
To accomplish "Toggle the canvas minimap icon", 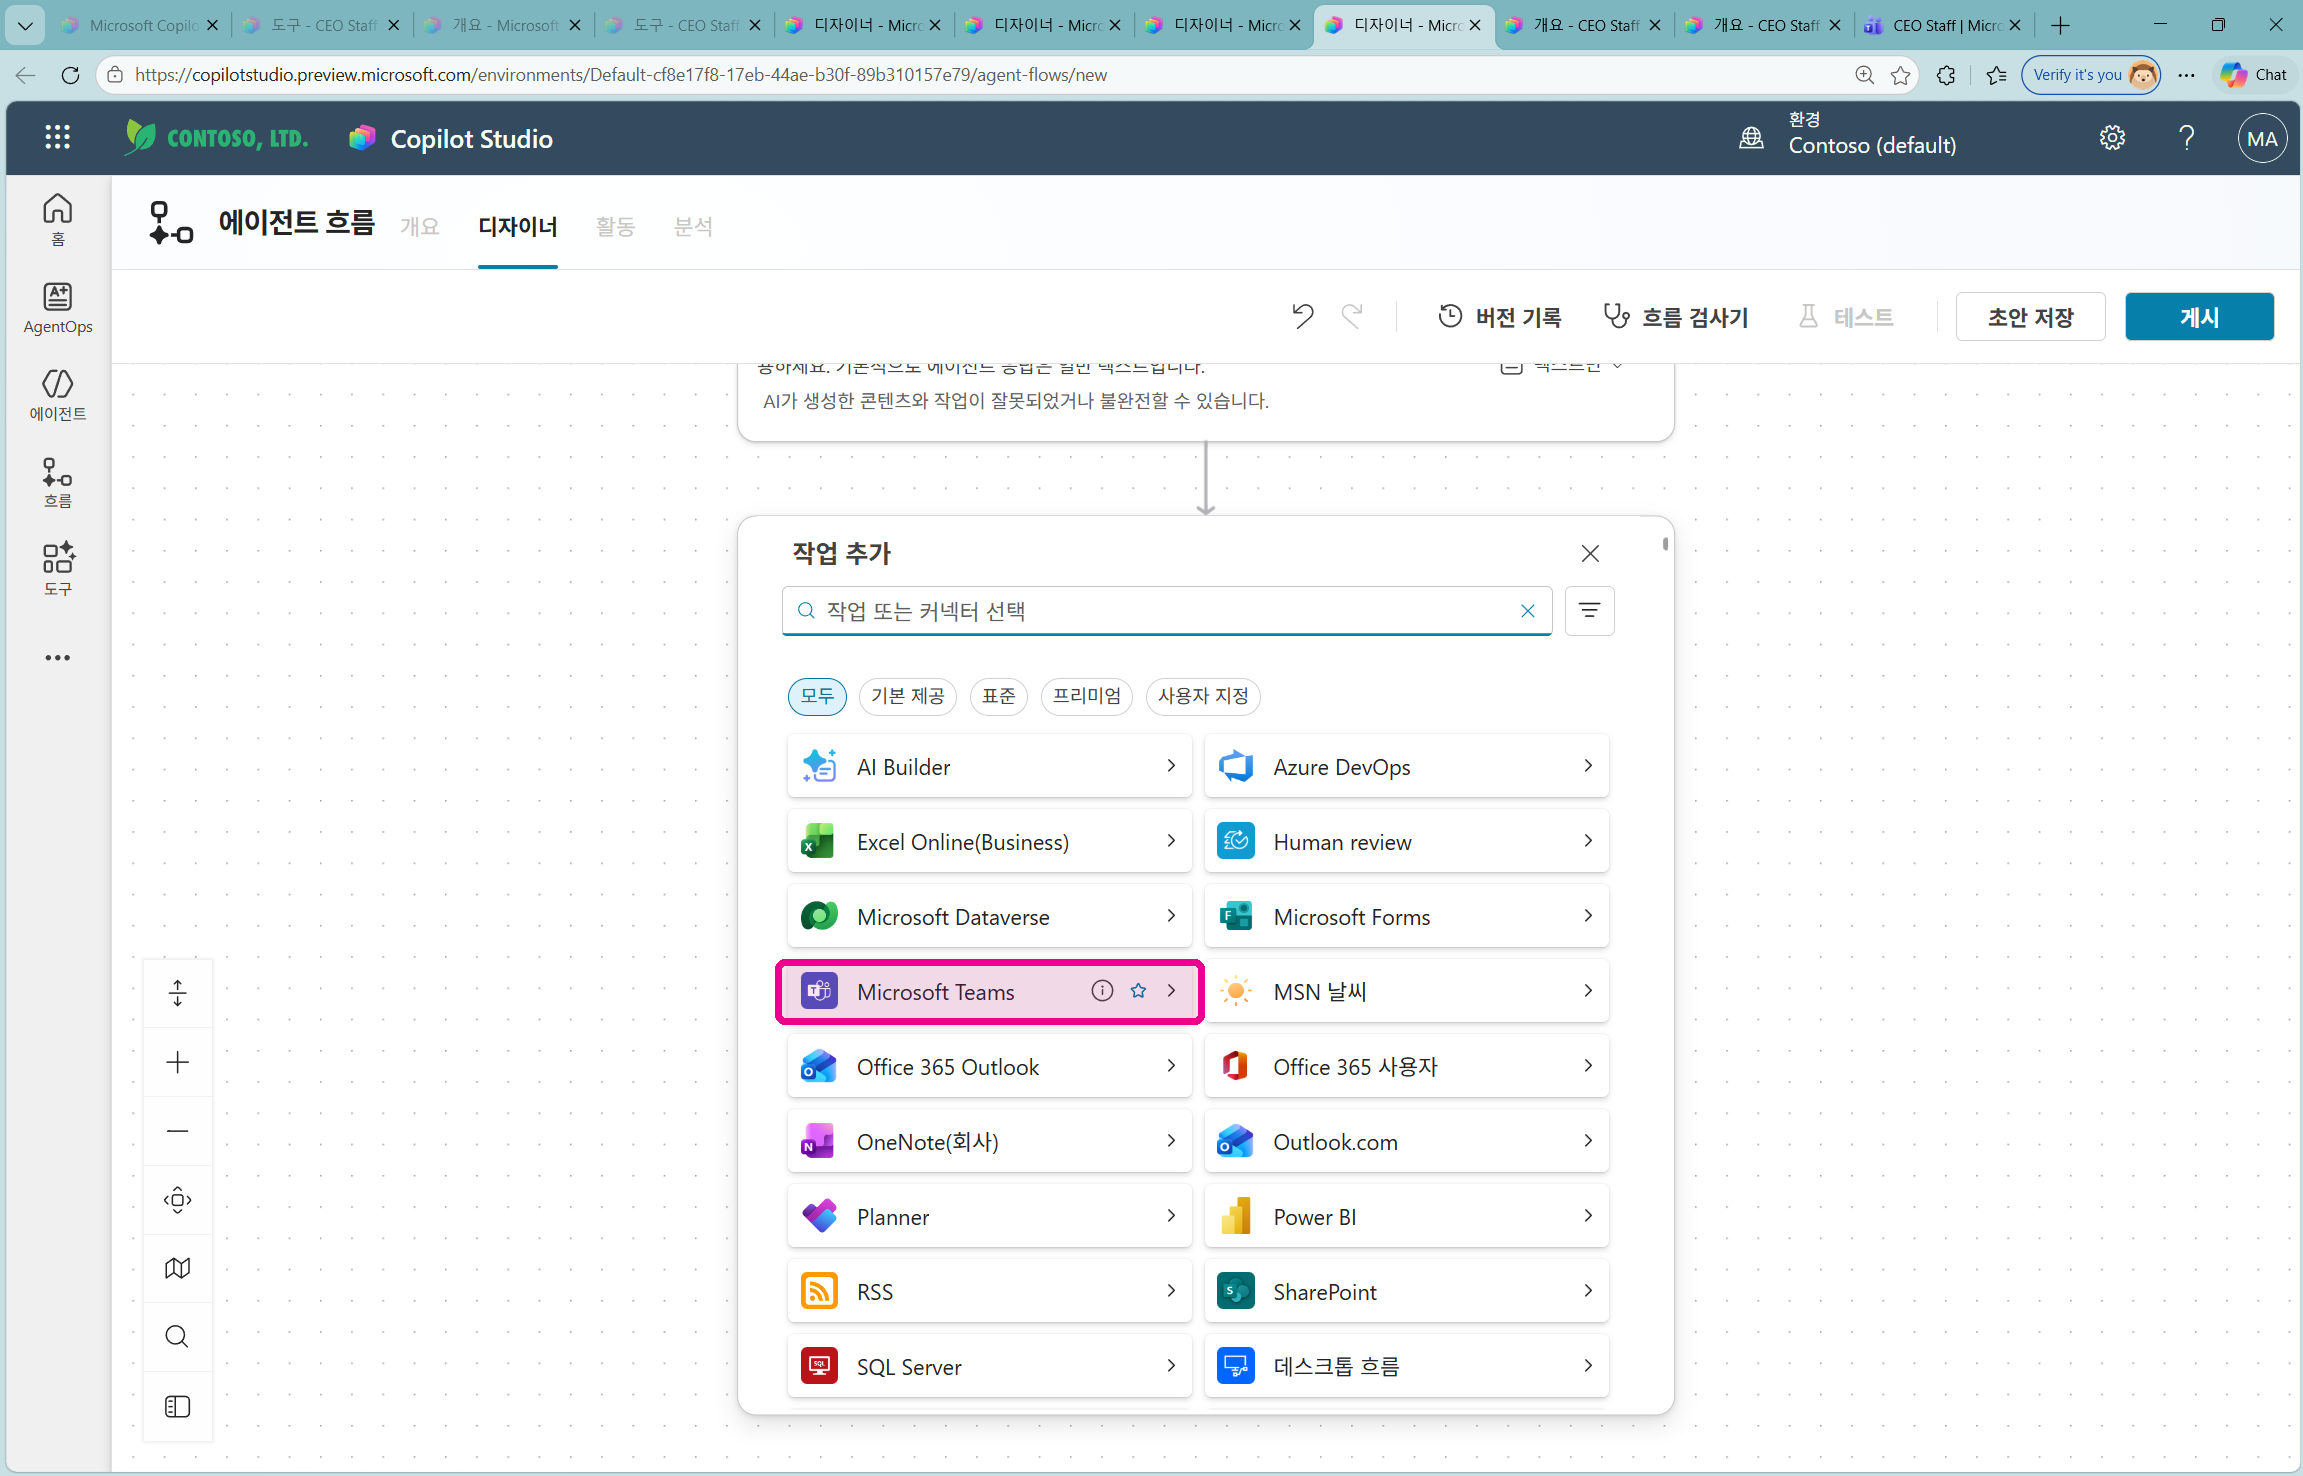I will (178, 1268).
